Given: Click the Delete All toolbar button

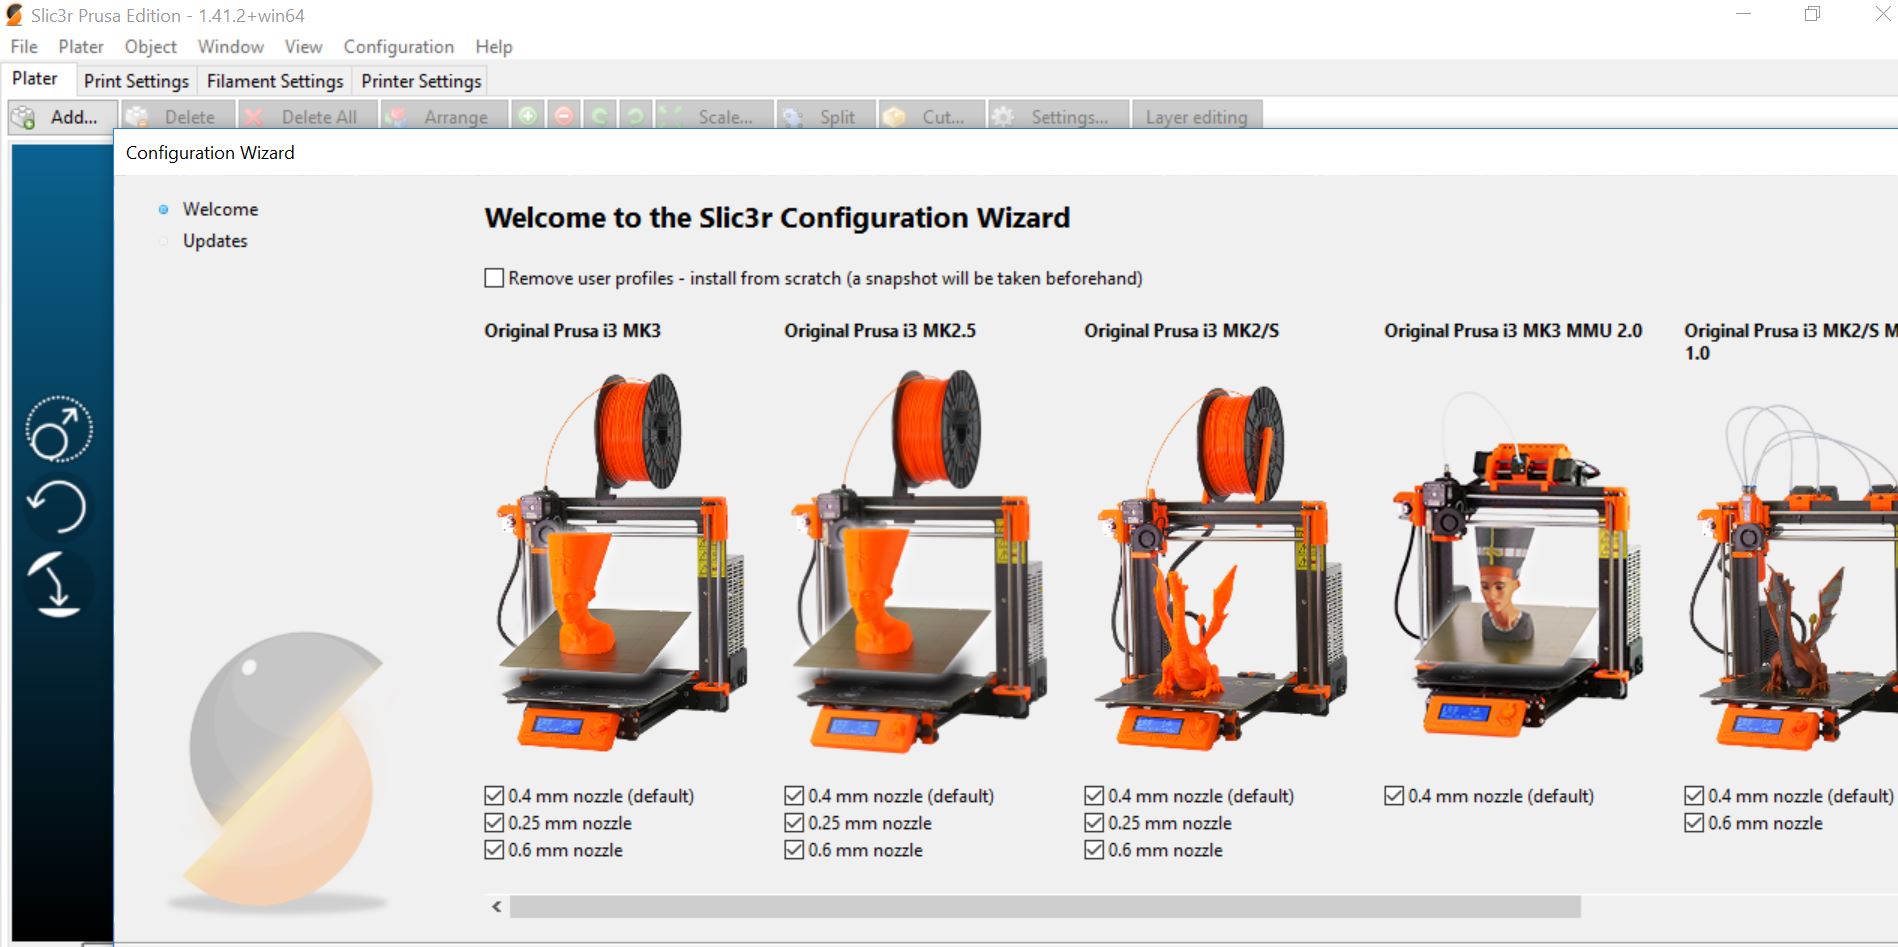Looking at the screenshot, I should [x=307, y=117].
